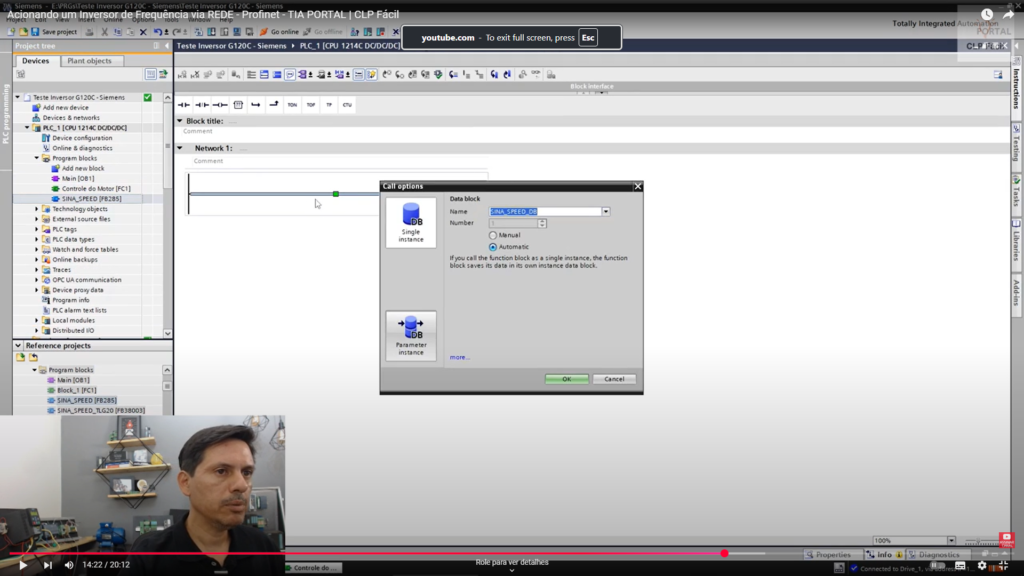Viewport: 1024px width, 576px height.
Task: Switch to the Devices tab
Action: tap(35, 61)
